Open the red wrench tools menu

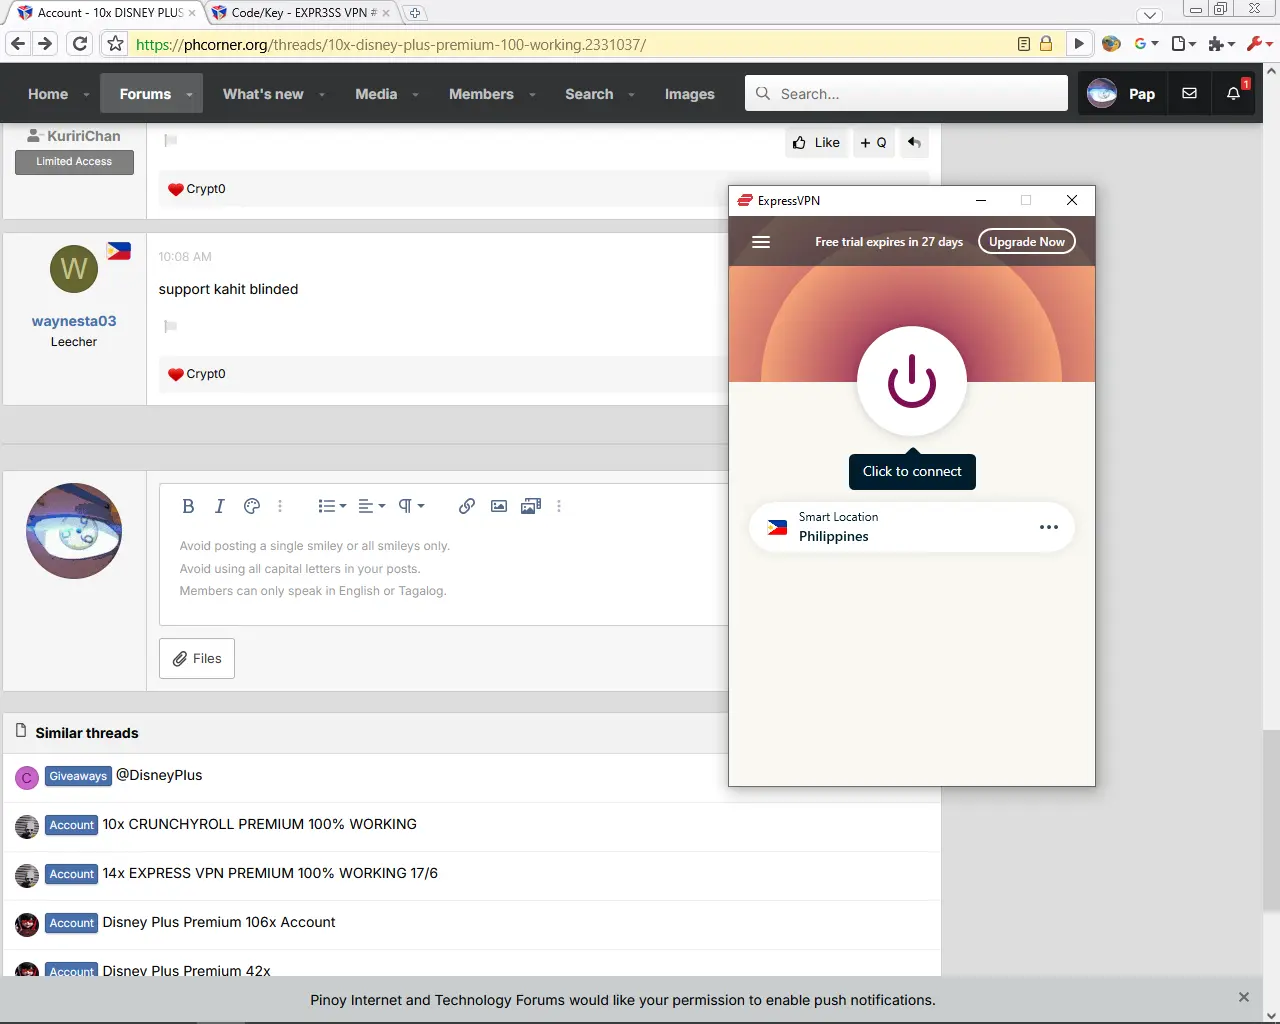(1259, 44)
